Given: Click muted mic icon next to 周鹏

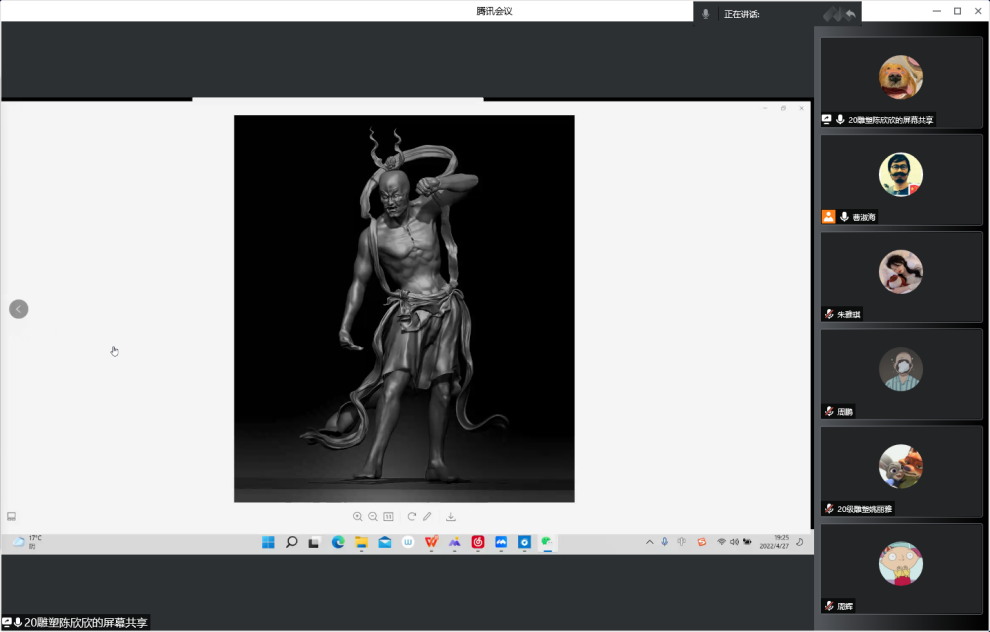Looking at the screenshot, I should point(829,411).
